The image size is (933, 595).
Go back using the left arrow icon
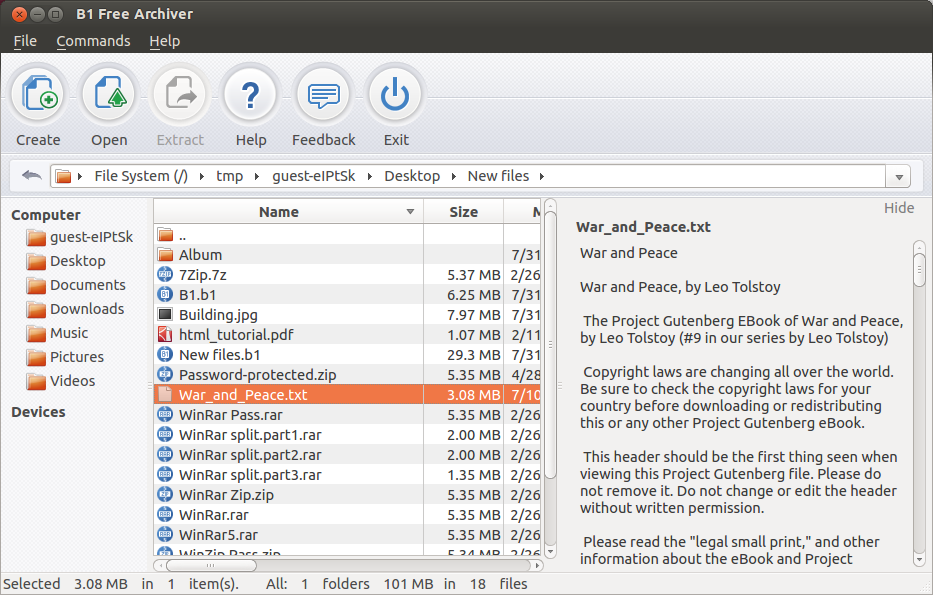click(x=31, y=176)
